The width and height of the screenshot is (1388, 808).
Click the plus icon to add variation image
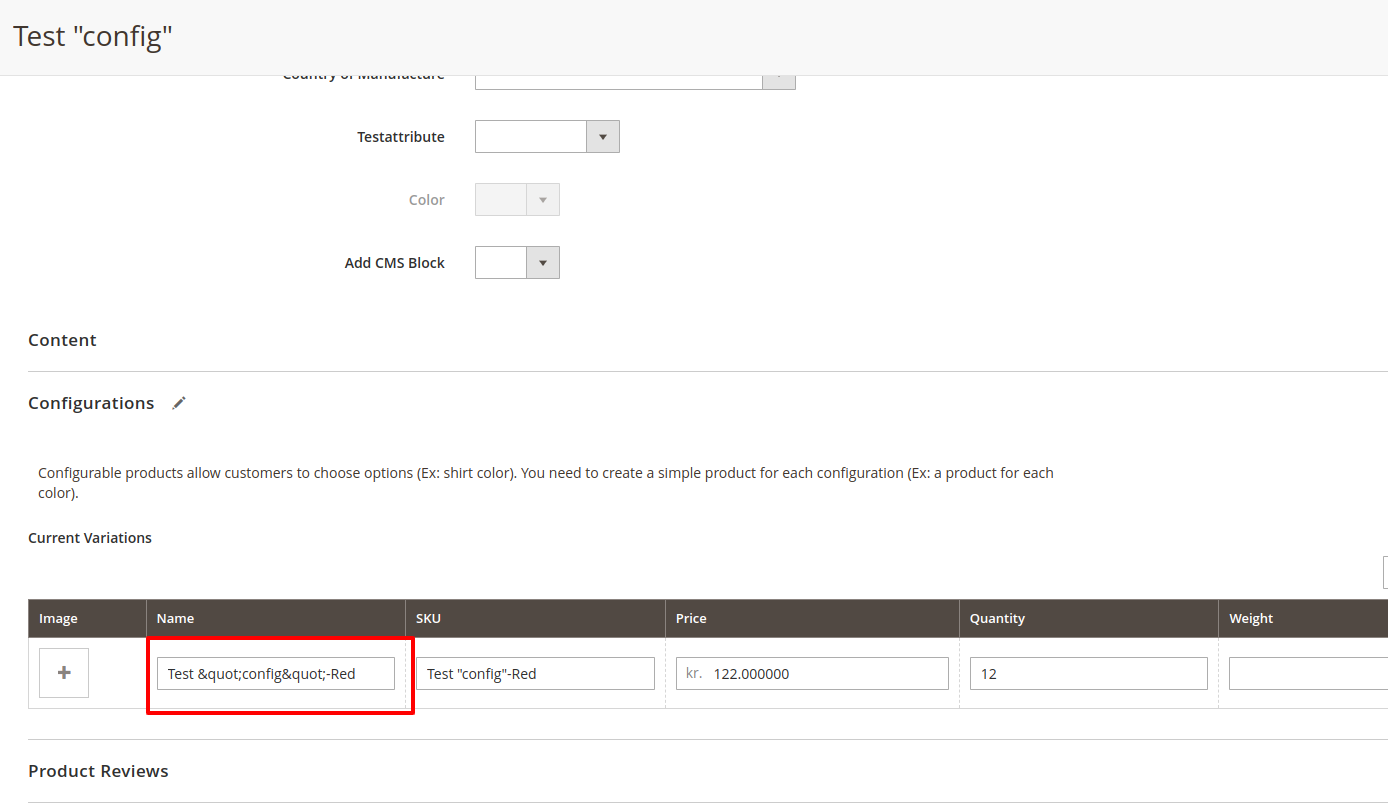point(63,672)
